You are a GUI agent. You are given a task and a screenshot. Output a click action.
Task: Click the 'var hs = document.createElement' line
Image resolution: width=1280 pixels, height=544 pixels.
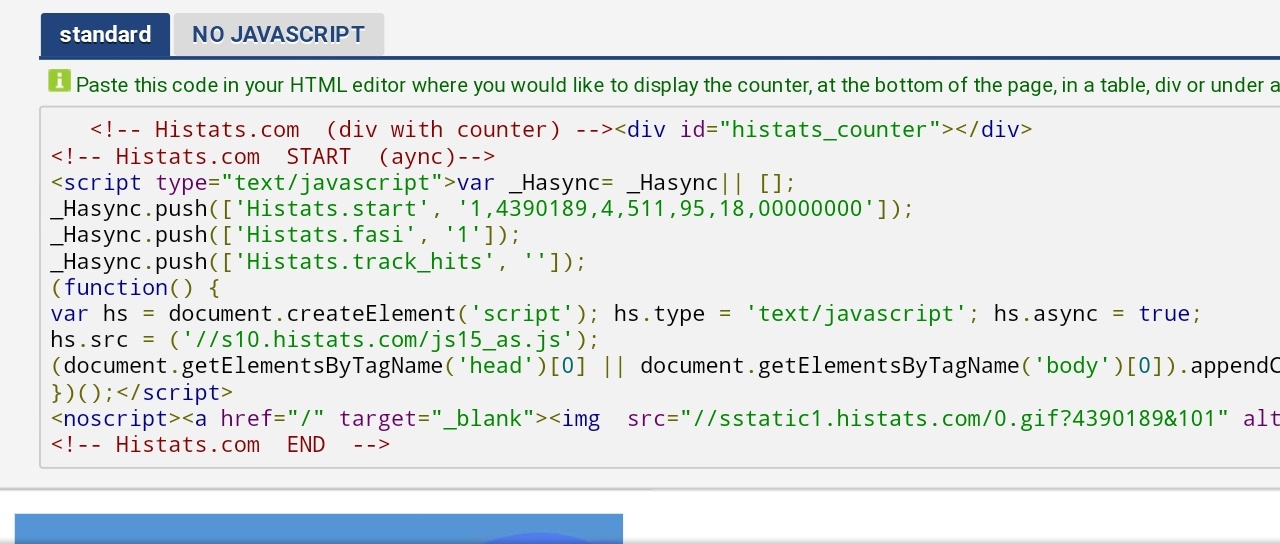[x=626, y=313]
